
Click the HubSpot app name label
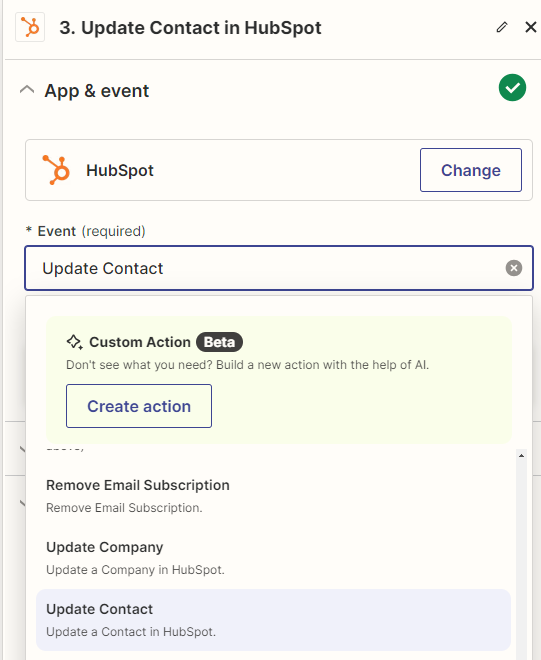[120, 170]
